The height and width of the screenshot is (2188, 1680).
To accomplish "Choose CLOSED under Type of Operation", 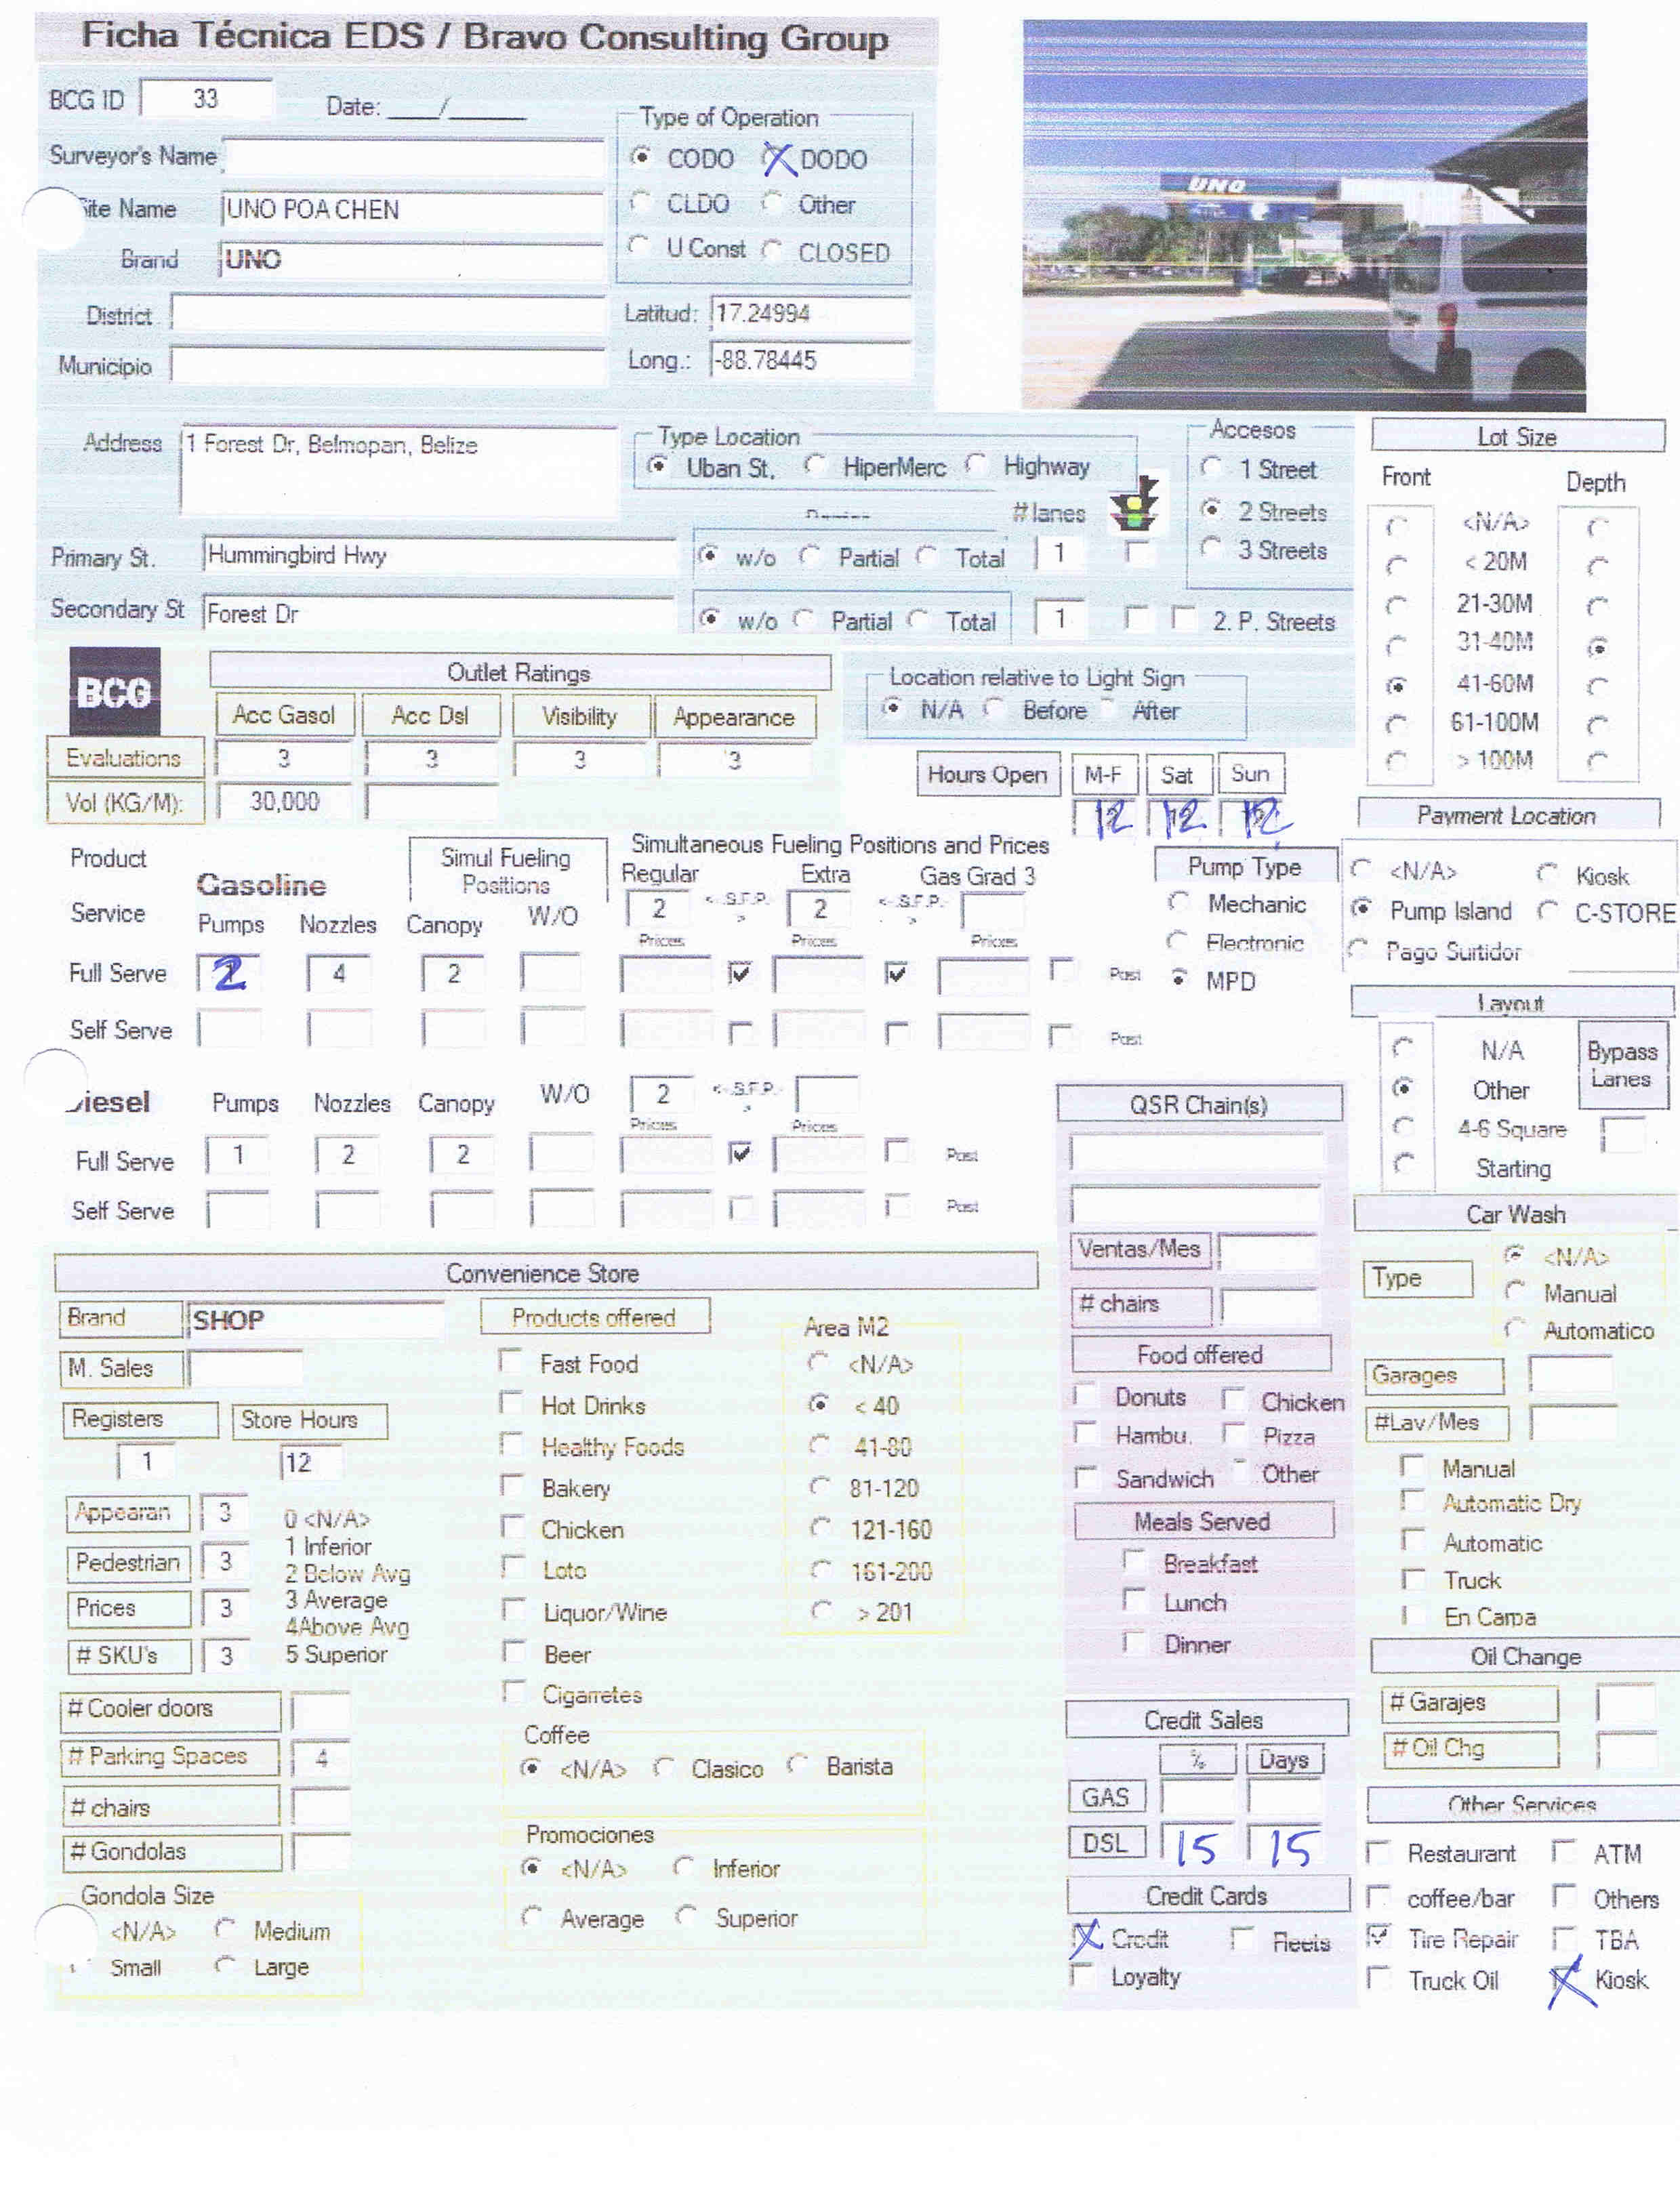I will pyautogui.click(x=772, y=250).
